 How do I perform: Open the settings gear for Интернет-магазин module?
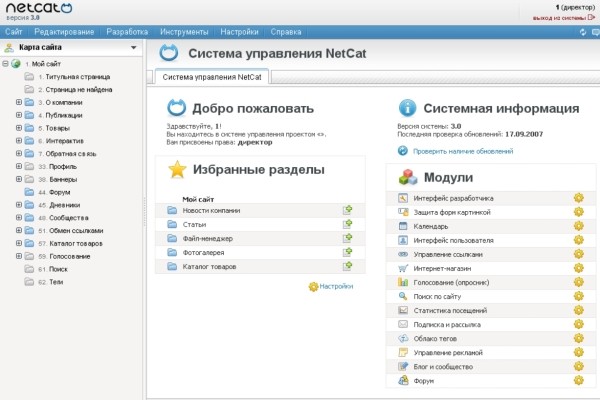pos(577,268)
